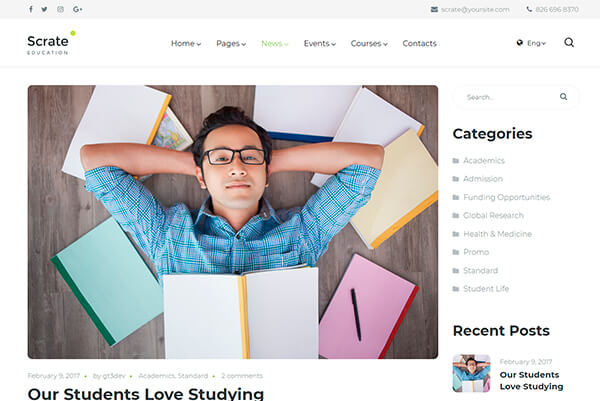Expand the Courses menu dropdown
600x401 pixels.
point(369,44)
